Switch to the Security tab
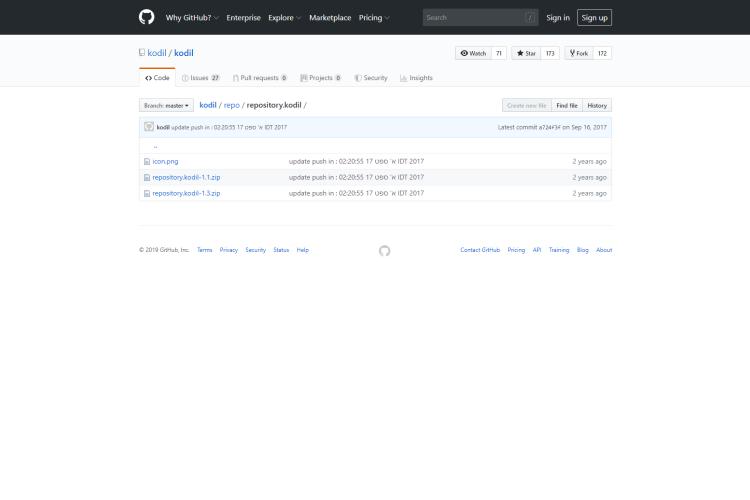 coord(371,78)
